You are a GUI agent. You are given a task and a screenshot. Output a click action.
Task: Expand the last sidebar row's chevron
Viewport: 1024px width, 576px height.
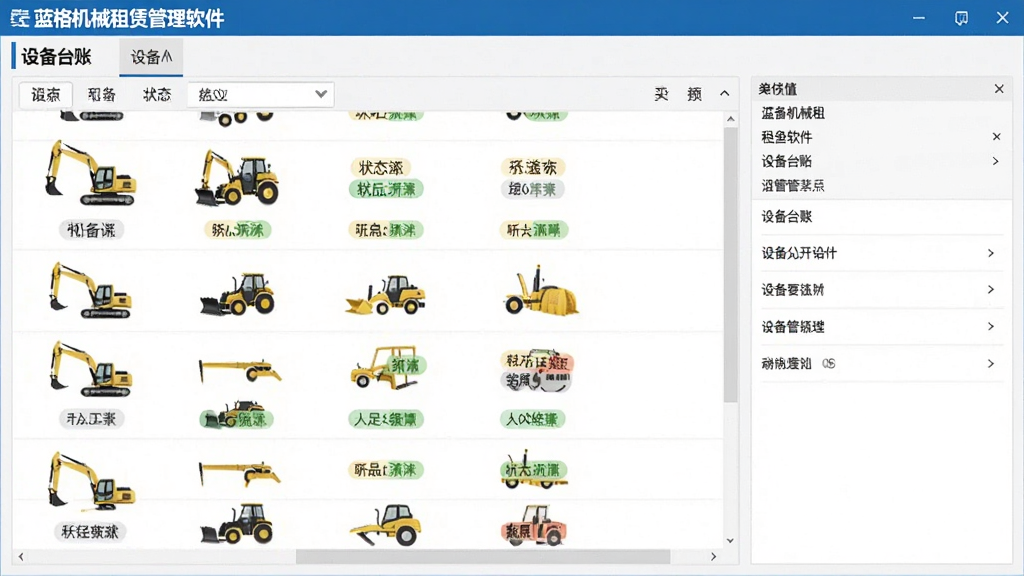[991, 364]
